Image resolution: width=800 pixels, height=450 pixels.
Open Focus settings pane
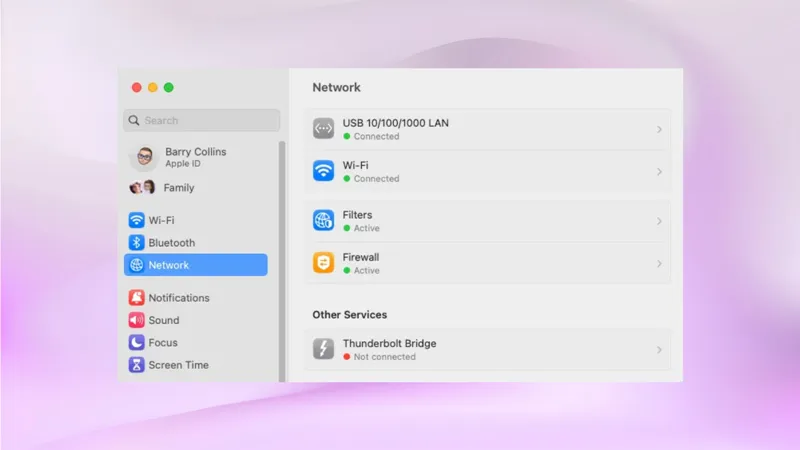pyautogui.click(x=195, y=342)
